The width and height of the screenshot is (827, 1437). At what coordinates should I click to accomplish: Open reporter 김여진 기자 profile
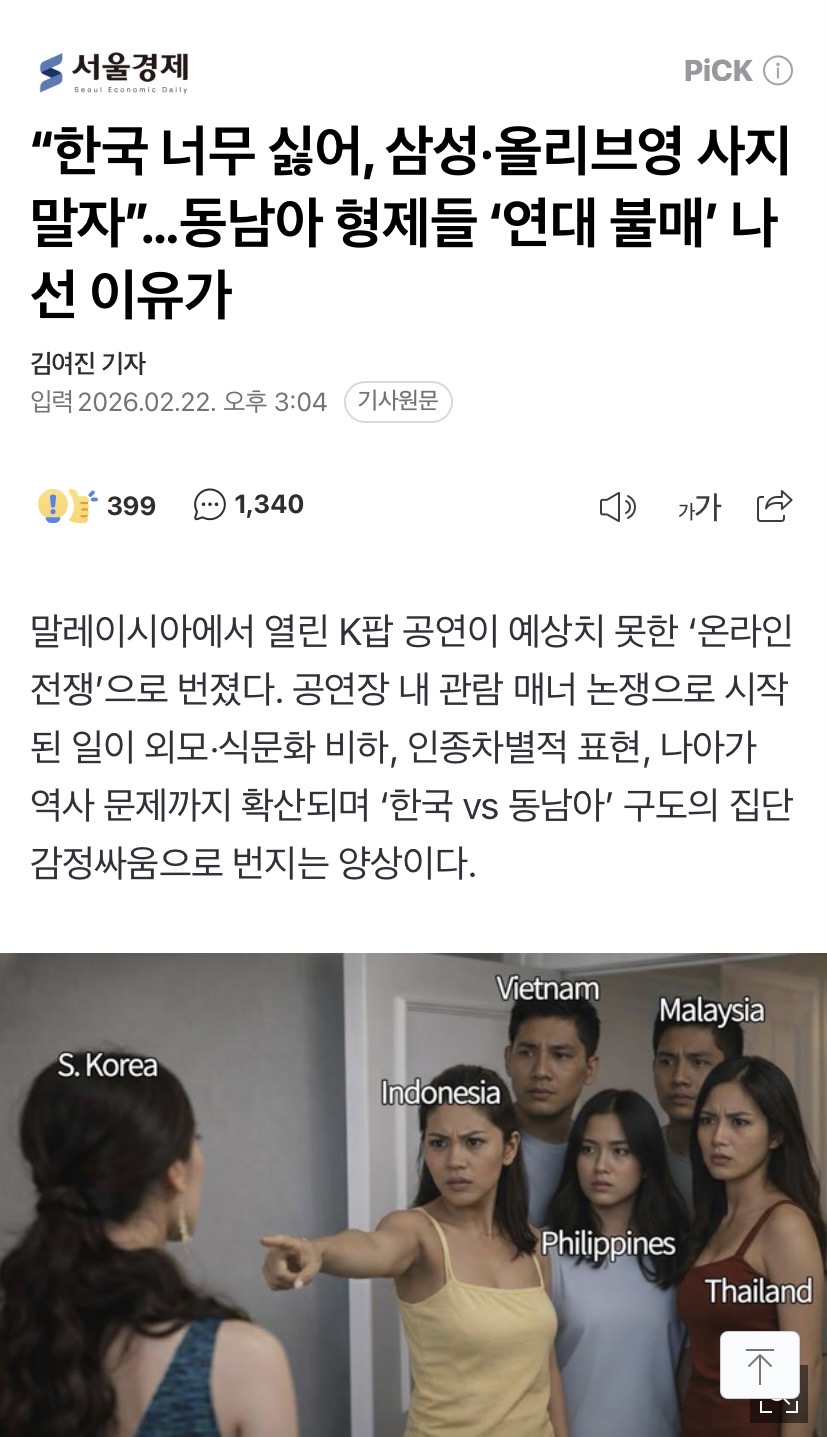89,364
